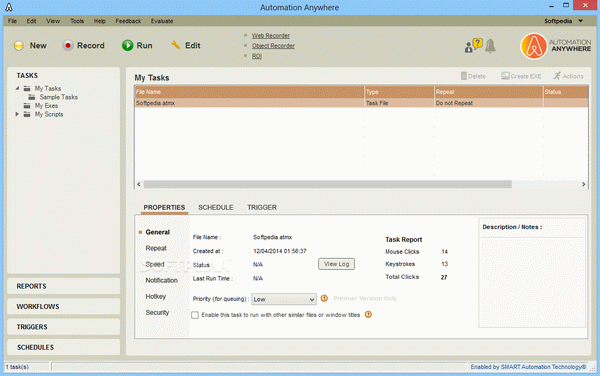Open the Tools menu
The image size is (600, 376).
point(77,21)
